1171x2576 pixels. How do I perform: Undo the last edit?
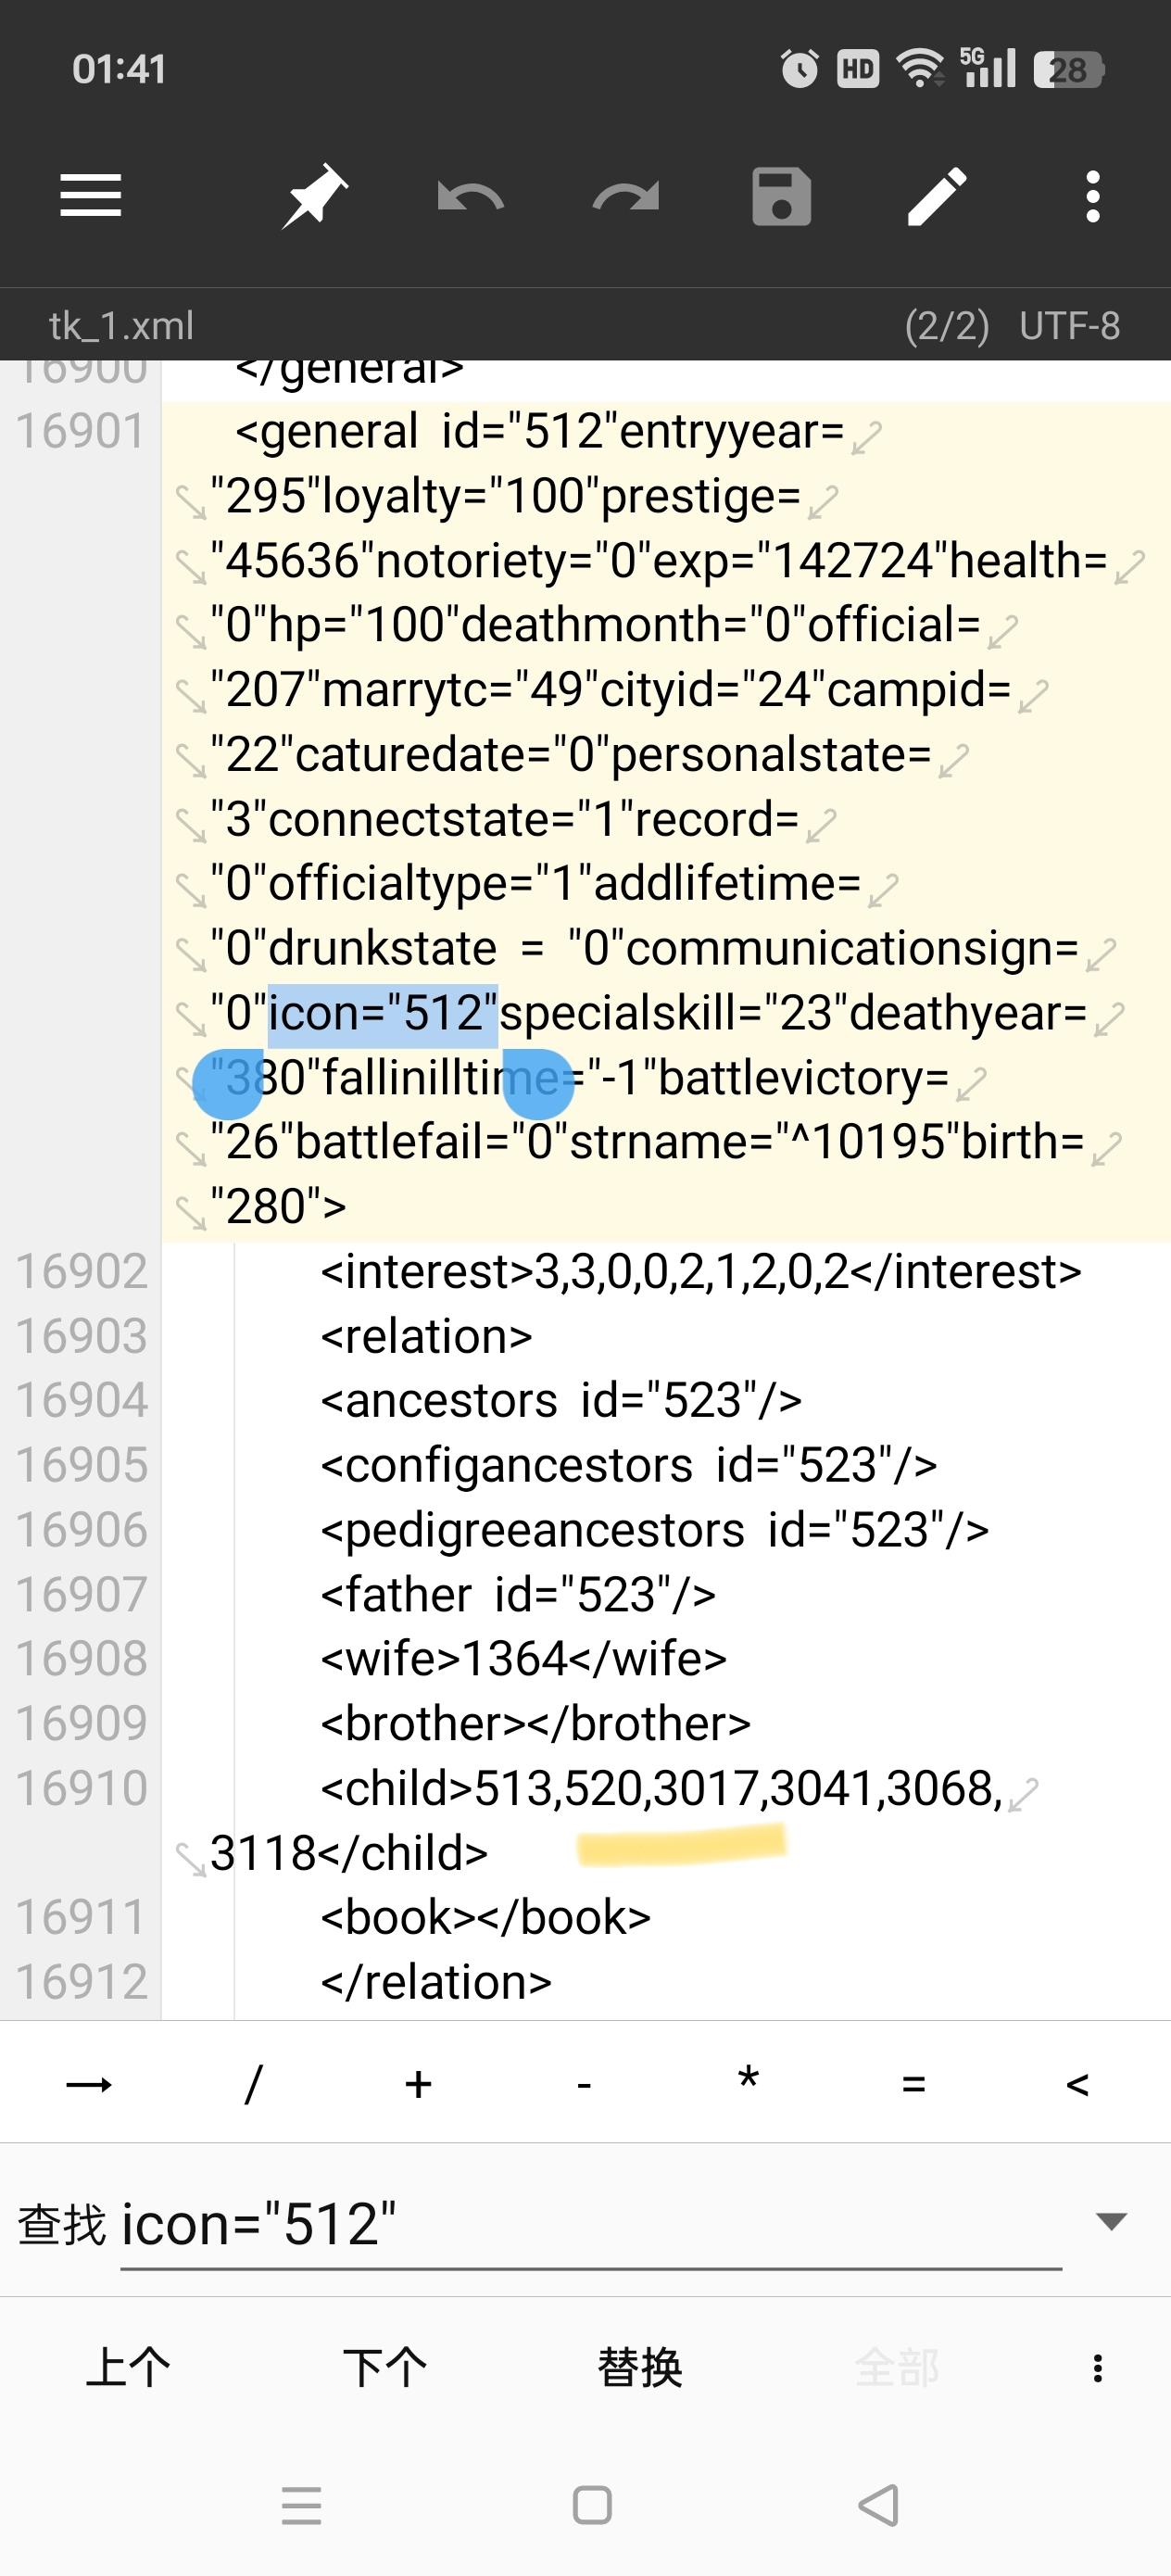(470, 196)
